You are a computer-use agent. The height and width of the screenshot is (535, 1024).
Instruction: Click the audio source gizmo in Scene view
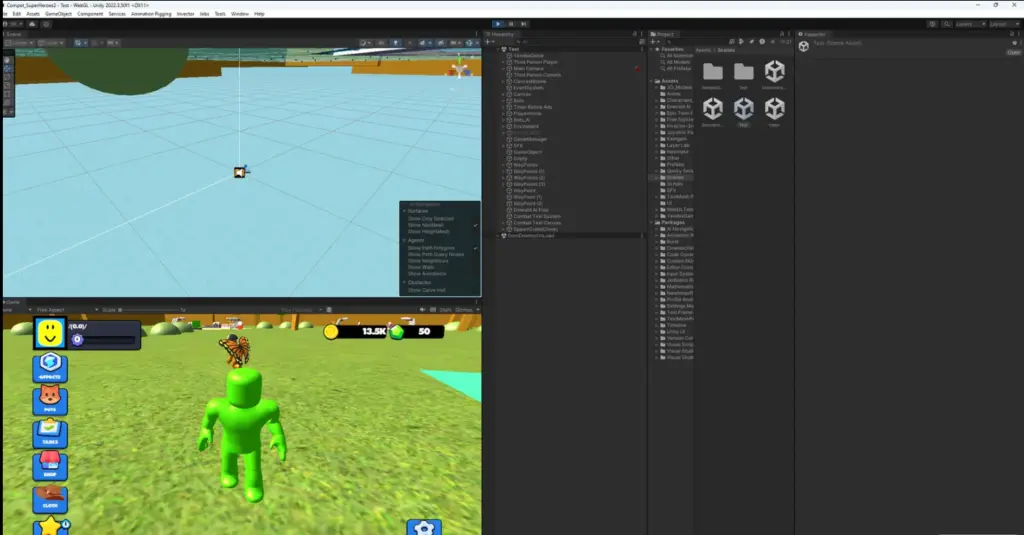point(241,172)
